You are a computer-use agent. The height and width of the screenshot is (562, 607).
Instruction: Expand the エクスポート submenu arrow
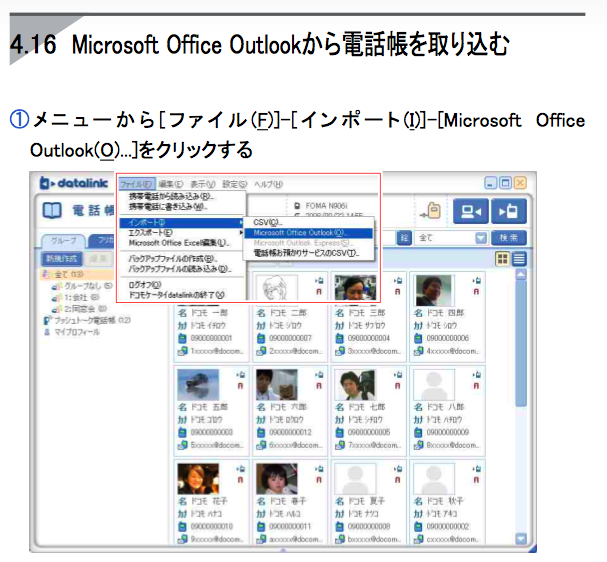(242, 233)
